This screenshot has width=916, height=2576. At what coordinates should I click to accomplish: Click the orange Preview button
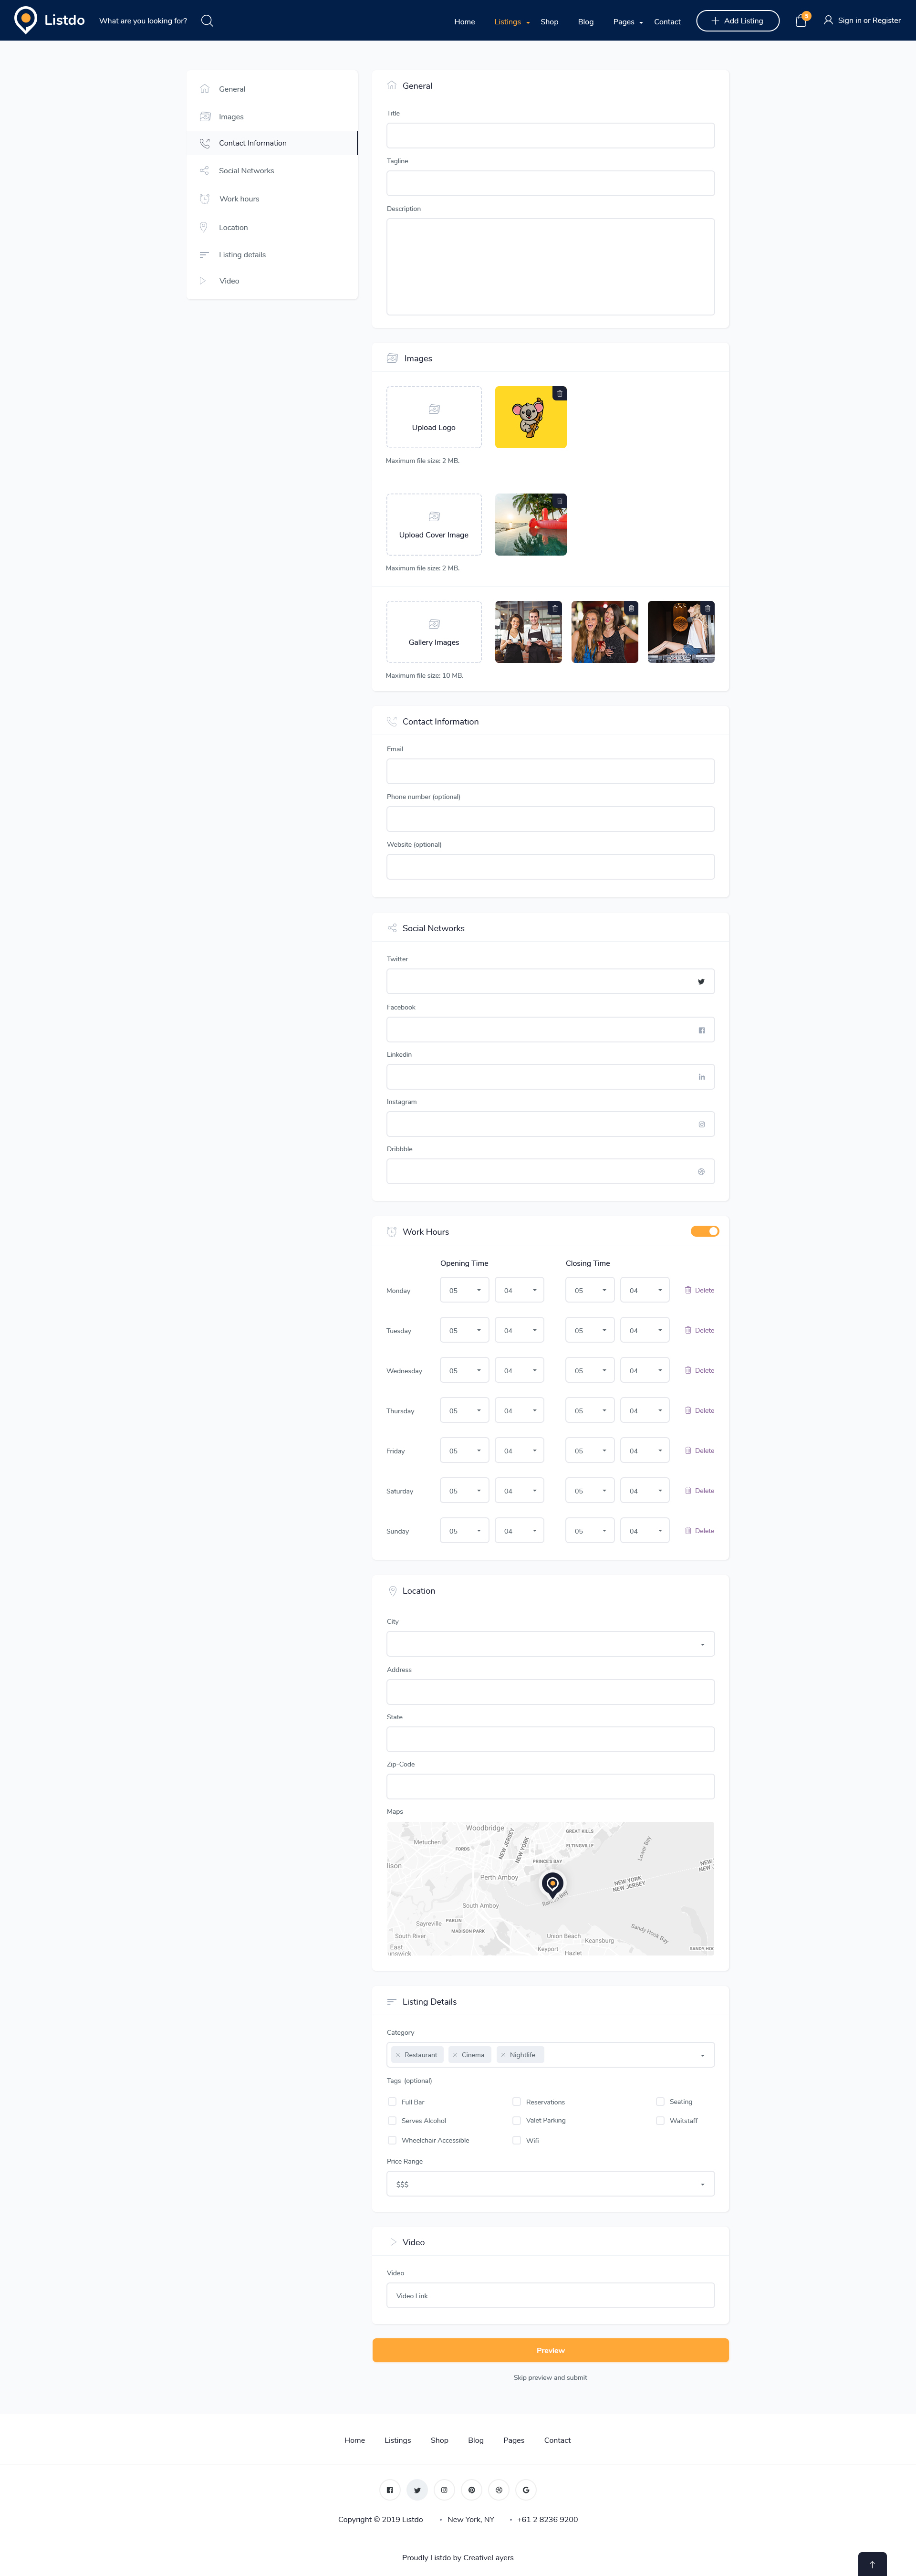(x=550, y=2350)
